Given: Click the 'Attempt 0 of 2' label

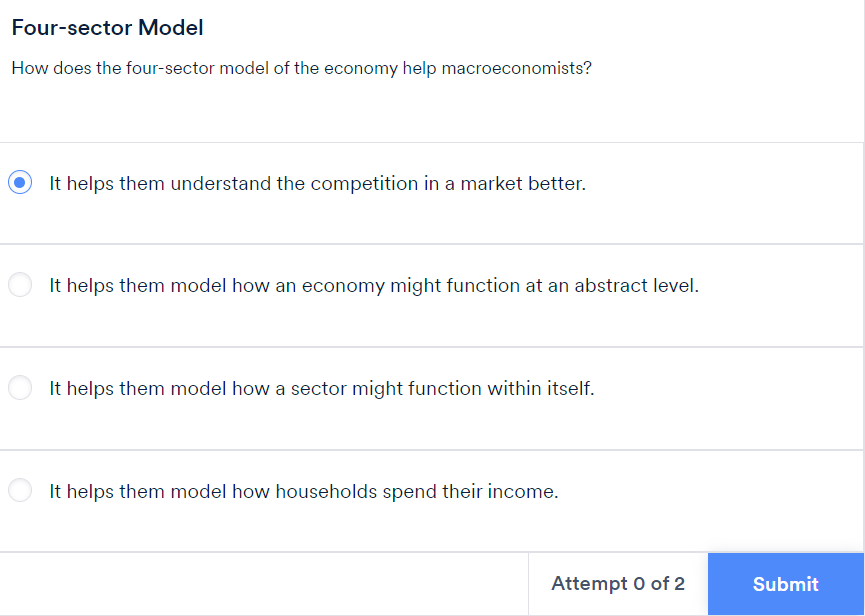Looking at the screenshot, I should click(617, 584).
